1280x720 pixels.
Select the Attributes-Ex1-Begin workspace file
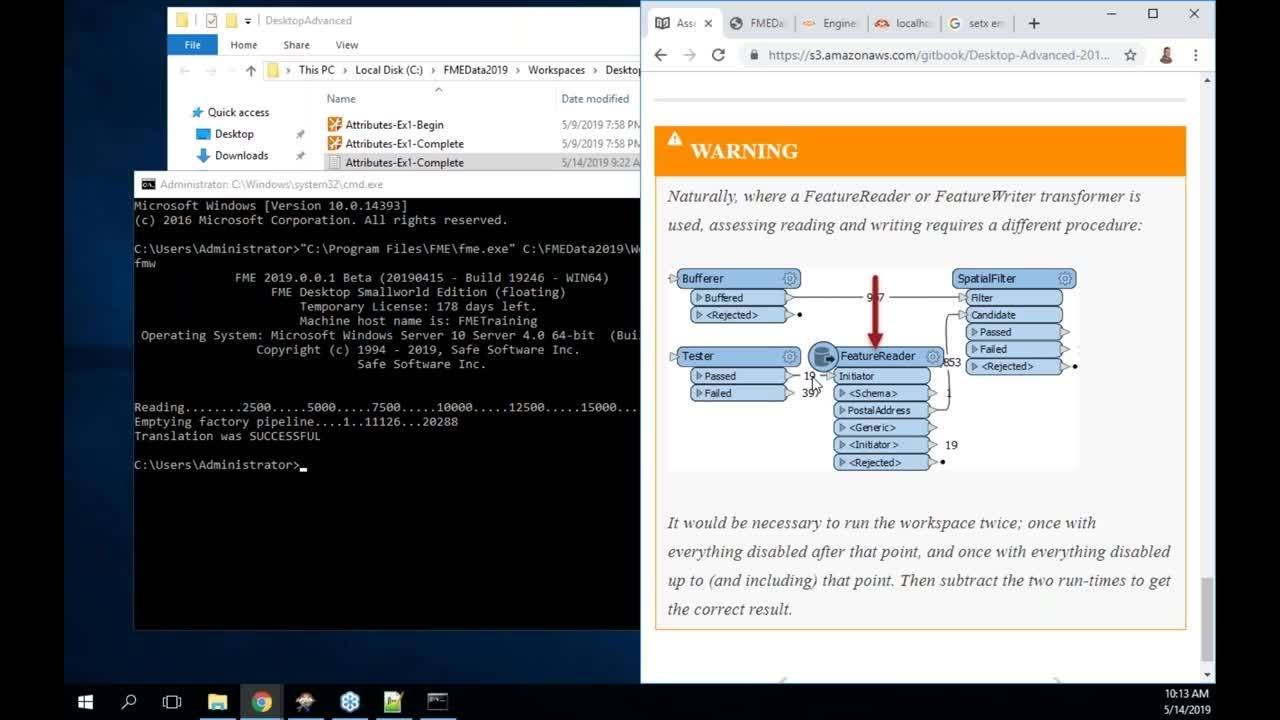394,125
